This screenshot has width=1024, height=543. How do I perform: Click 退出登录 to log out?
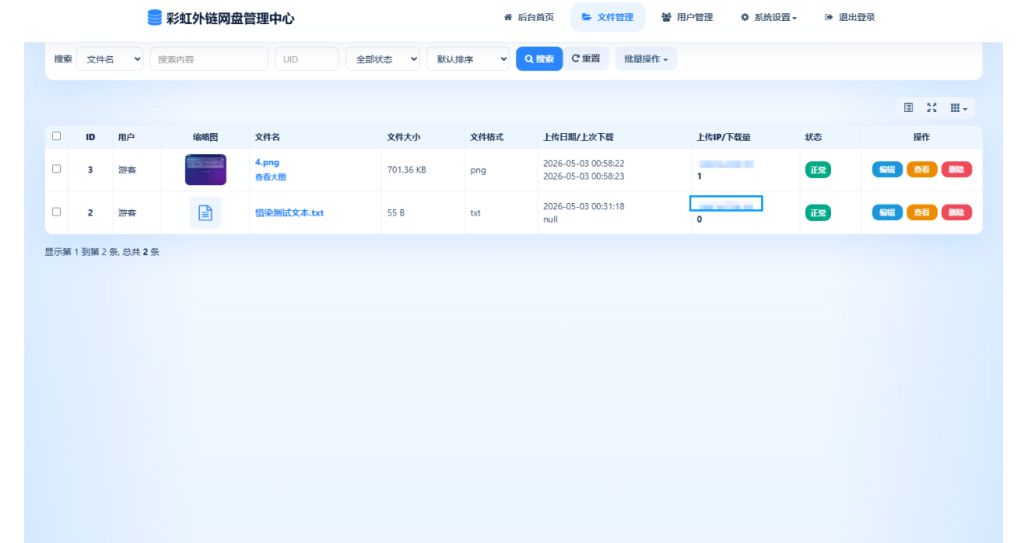pyautogui.click(x=850, y=18)
